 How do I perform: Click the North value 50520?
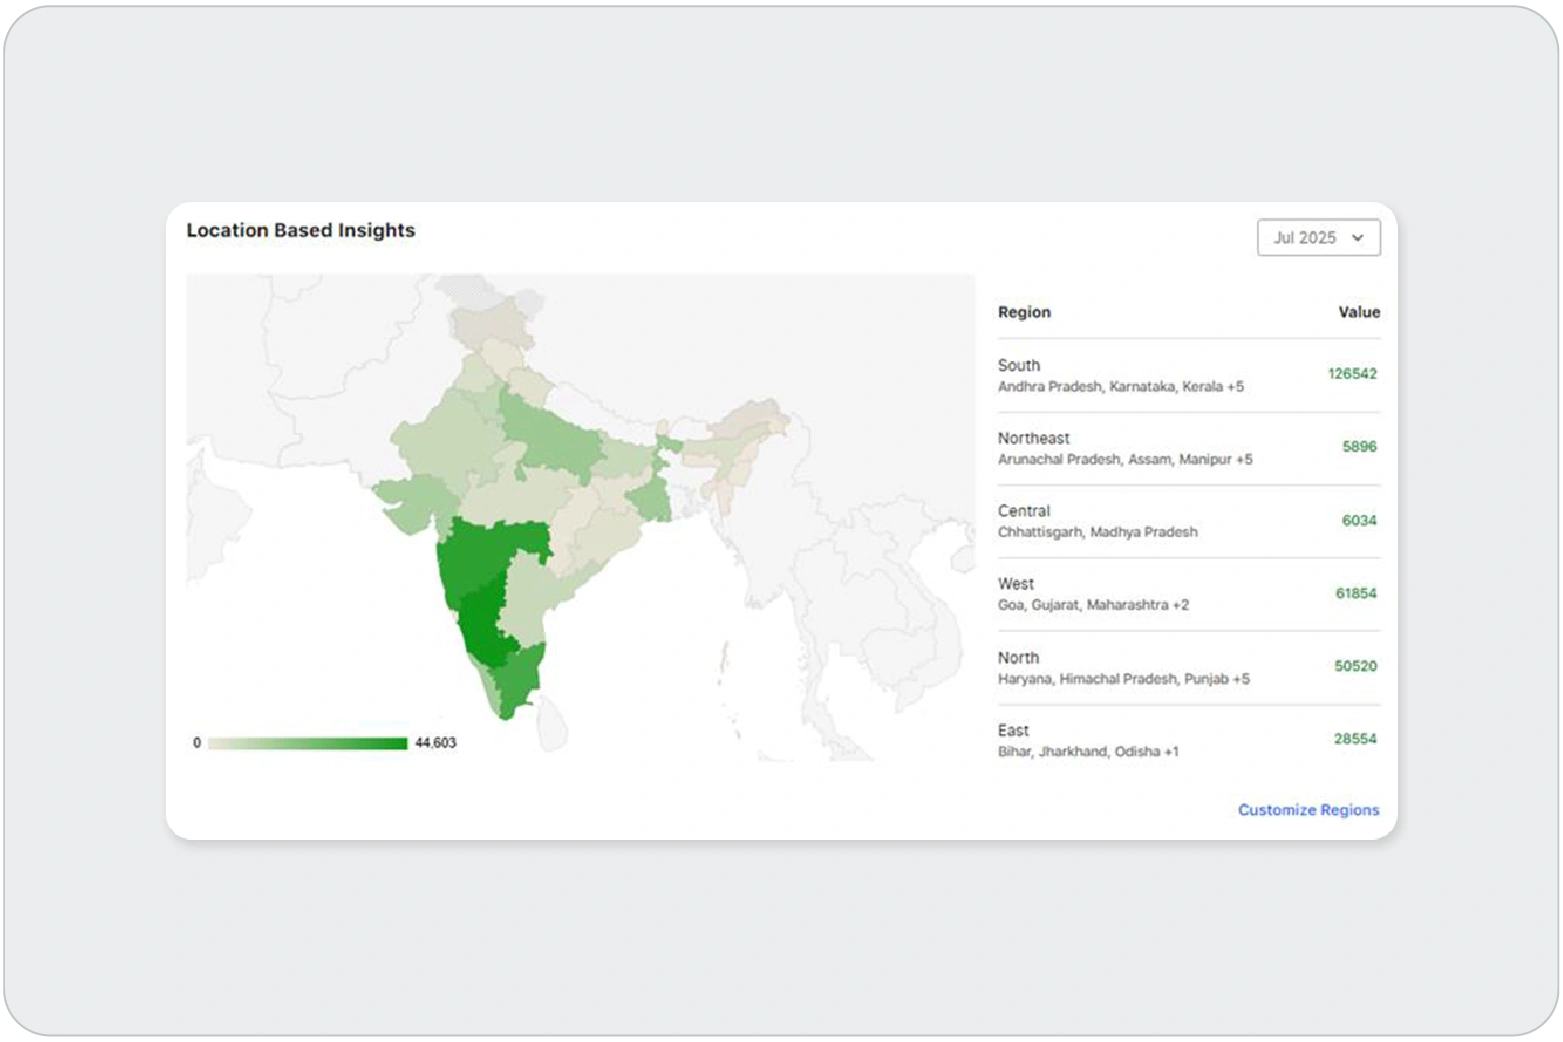pyautogui.click(x=1355, y=666)
